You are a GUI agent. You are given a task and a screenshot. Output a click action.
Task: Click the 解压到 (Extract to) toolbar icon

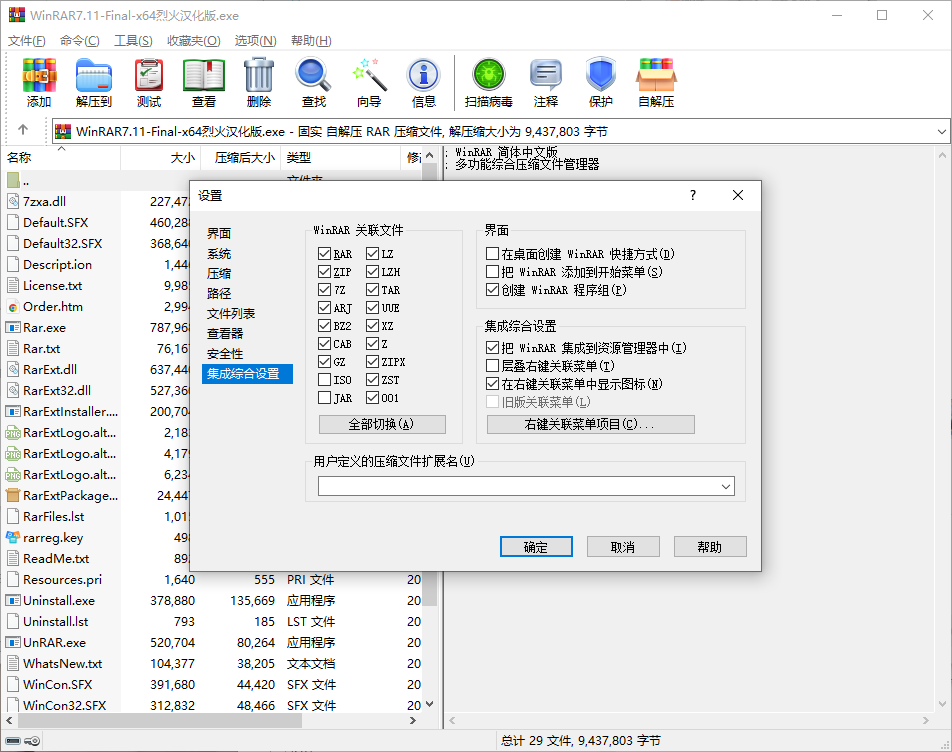pyautogui.click(x=94, y=75)
